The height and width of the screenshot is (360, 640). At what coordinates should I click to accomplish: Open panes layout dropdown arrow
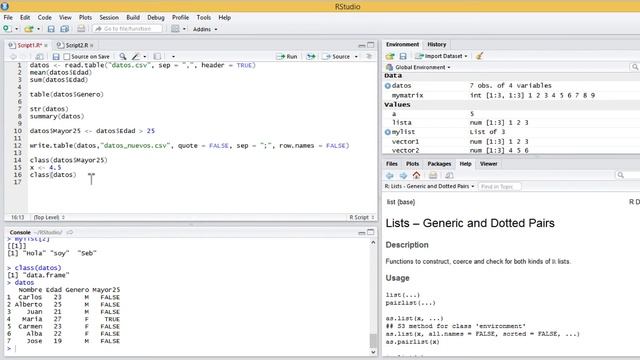coord(184,29)
